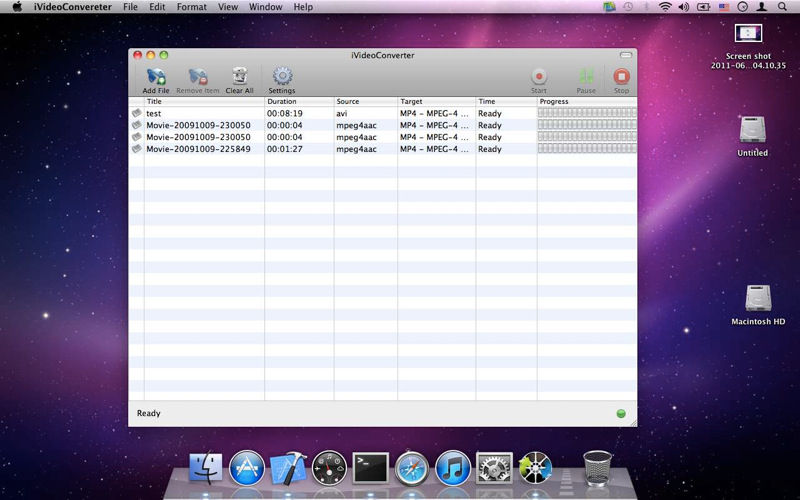Click the Source column header

(x=366, y=102)
